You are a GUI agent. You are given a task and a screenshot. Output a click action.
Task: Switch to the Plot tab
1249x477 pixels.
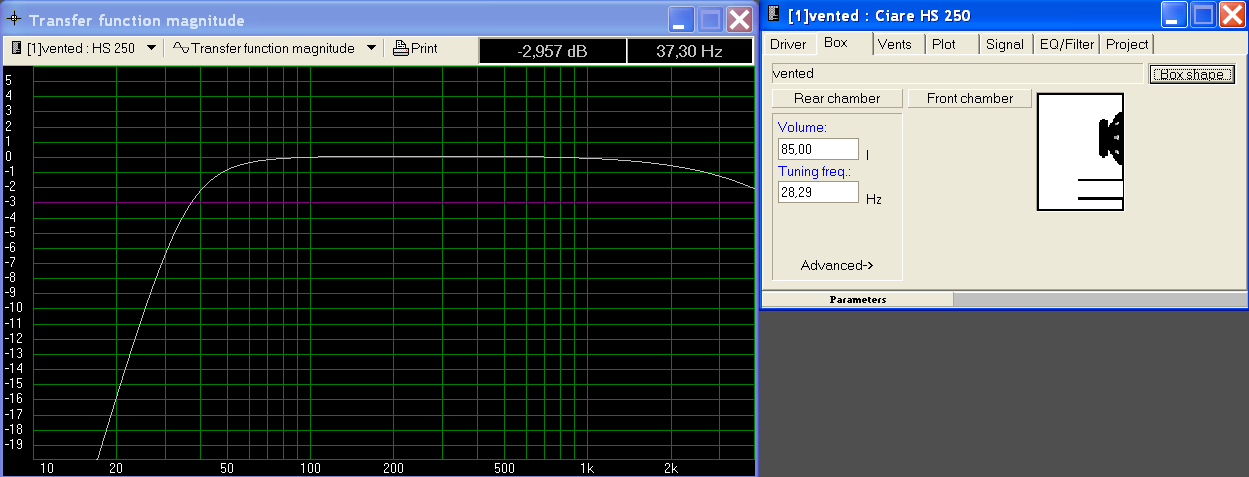click(x=944, y=44)
